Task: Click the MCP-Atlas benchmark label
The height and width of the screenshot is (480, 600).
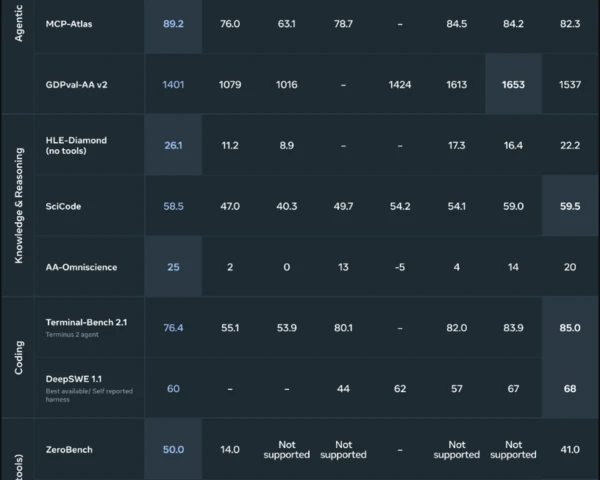Action: [x=69, y=24]
